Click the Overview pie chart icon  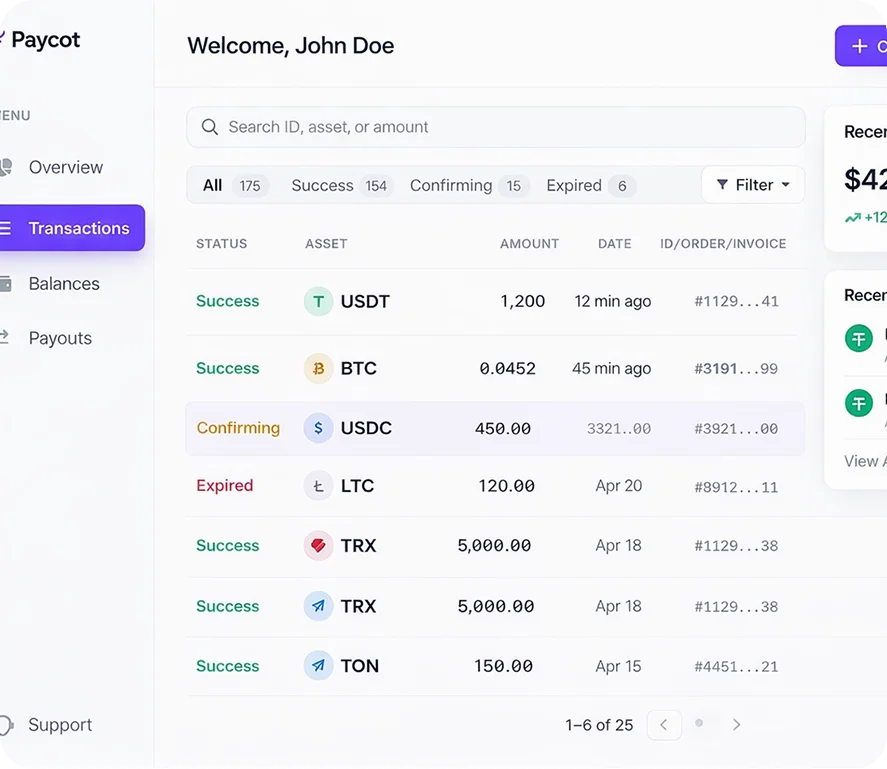pyautogui.click(x=5, y=167)
